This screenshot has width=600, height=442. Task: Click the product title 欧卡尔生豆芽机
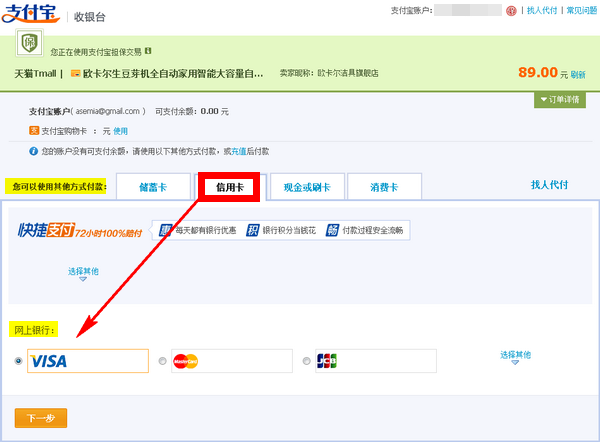click(x=173, y=73)
